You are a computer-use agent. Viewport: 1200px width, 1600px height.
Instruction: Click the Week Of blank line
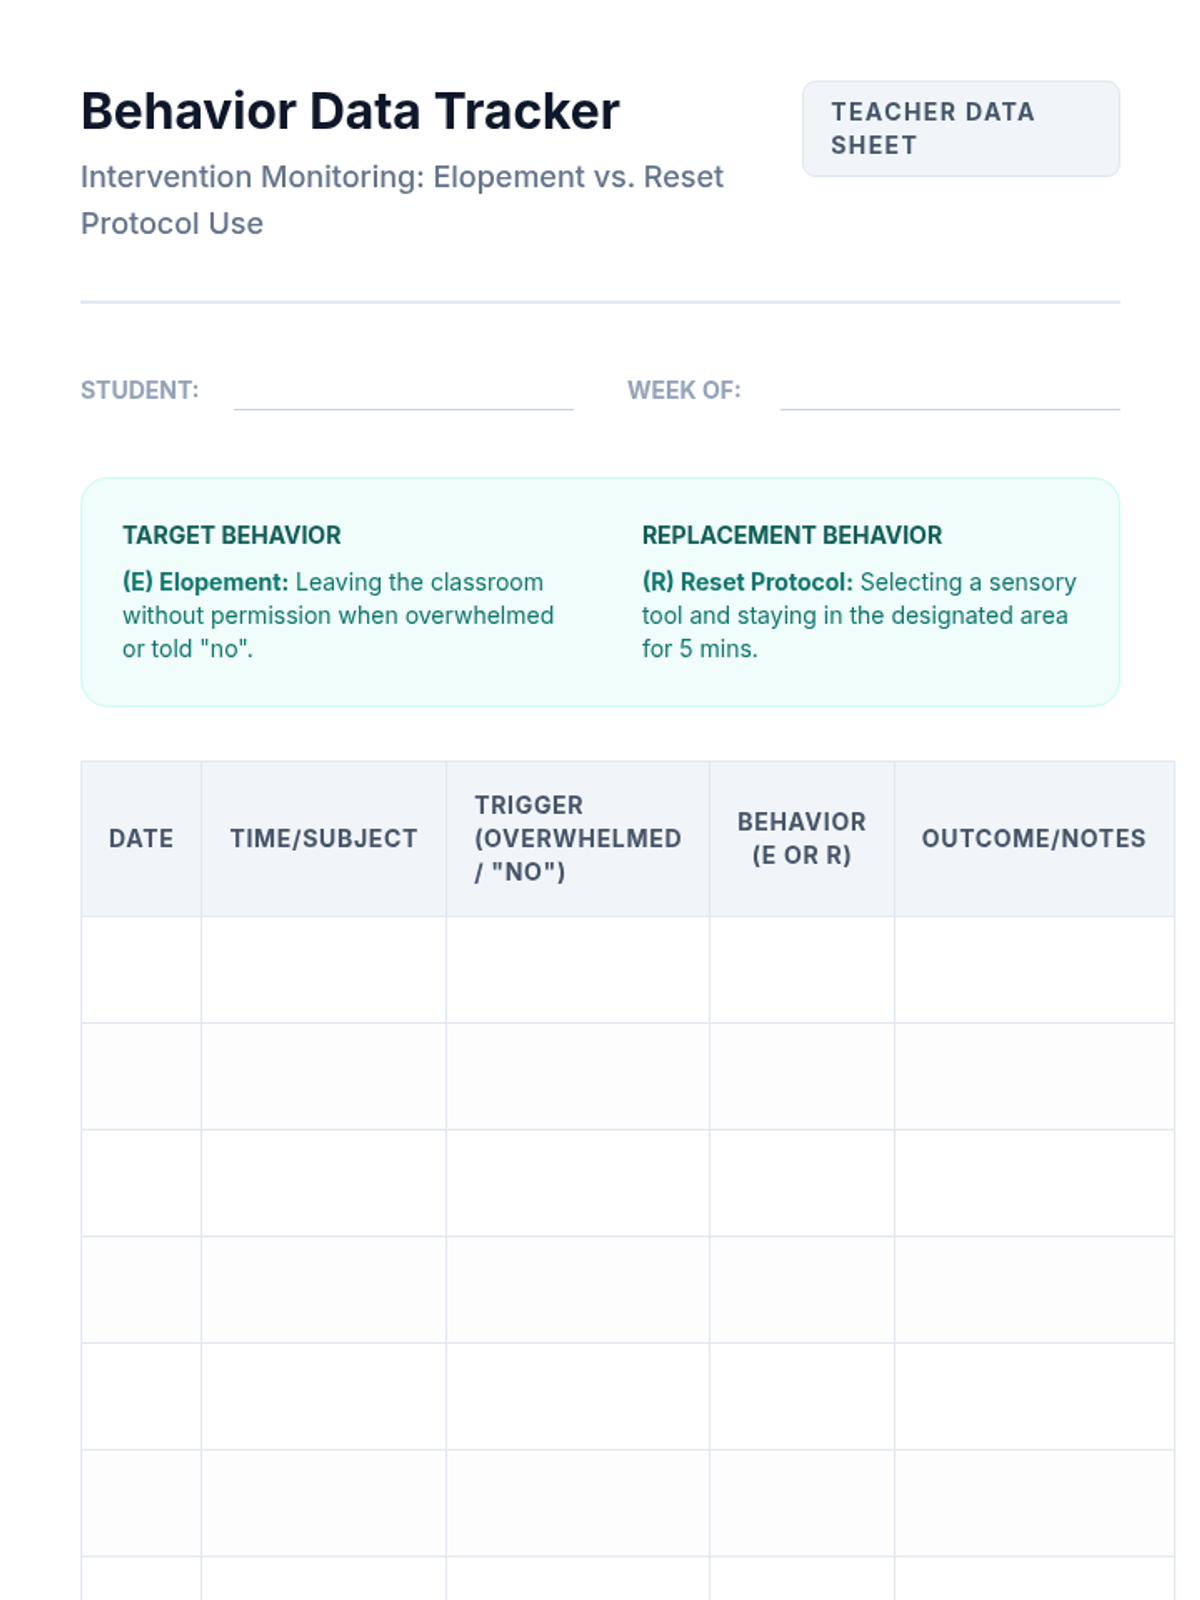[949, 395]
